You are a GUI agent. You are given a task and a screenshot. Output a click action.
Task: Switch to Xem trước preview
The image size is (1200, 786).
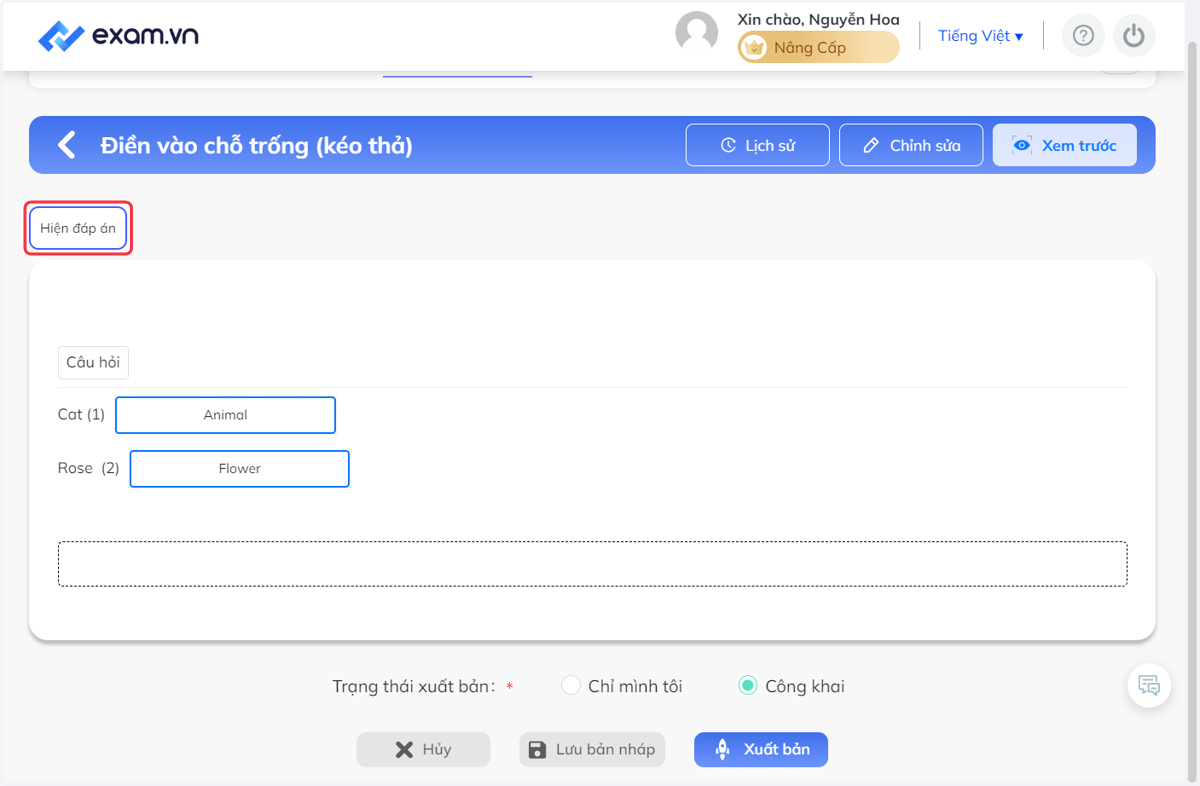coord(1064,145)
